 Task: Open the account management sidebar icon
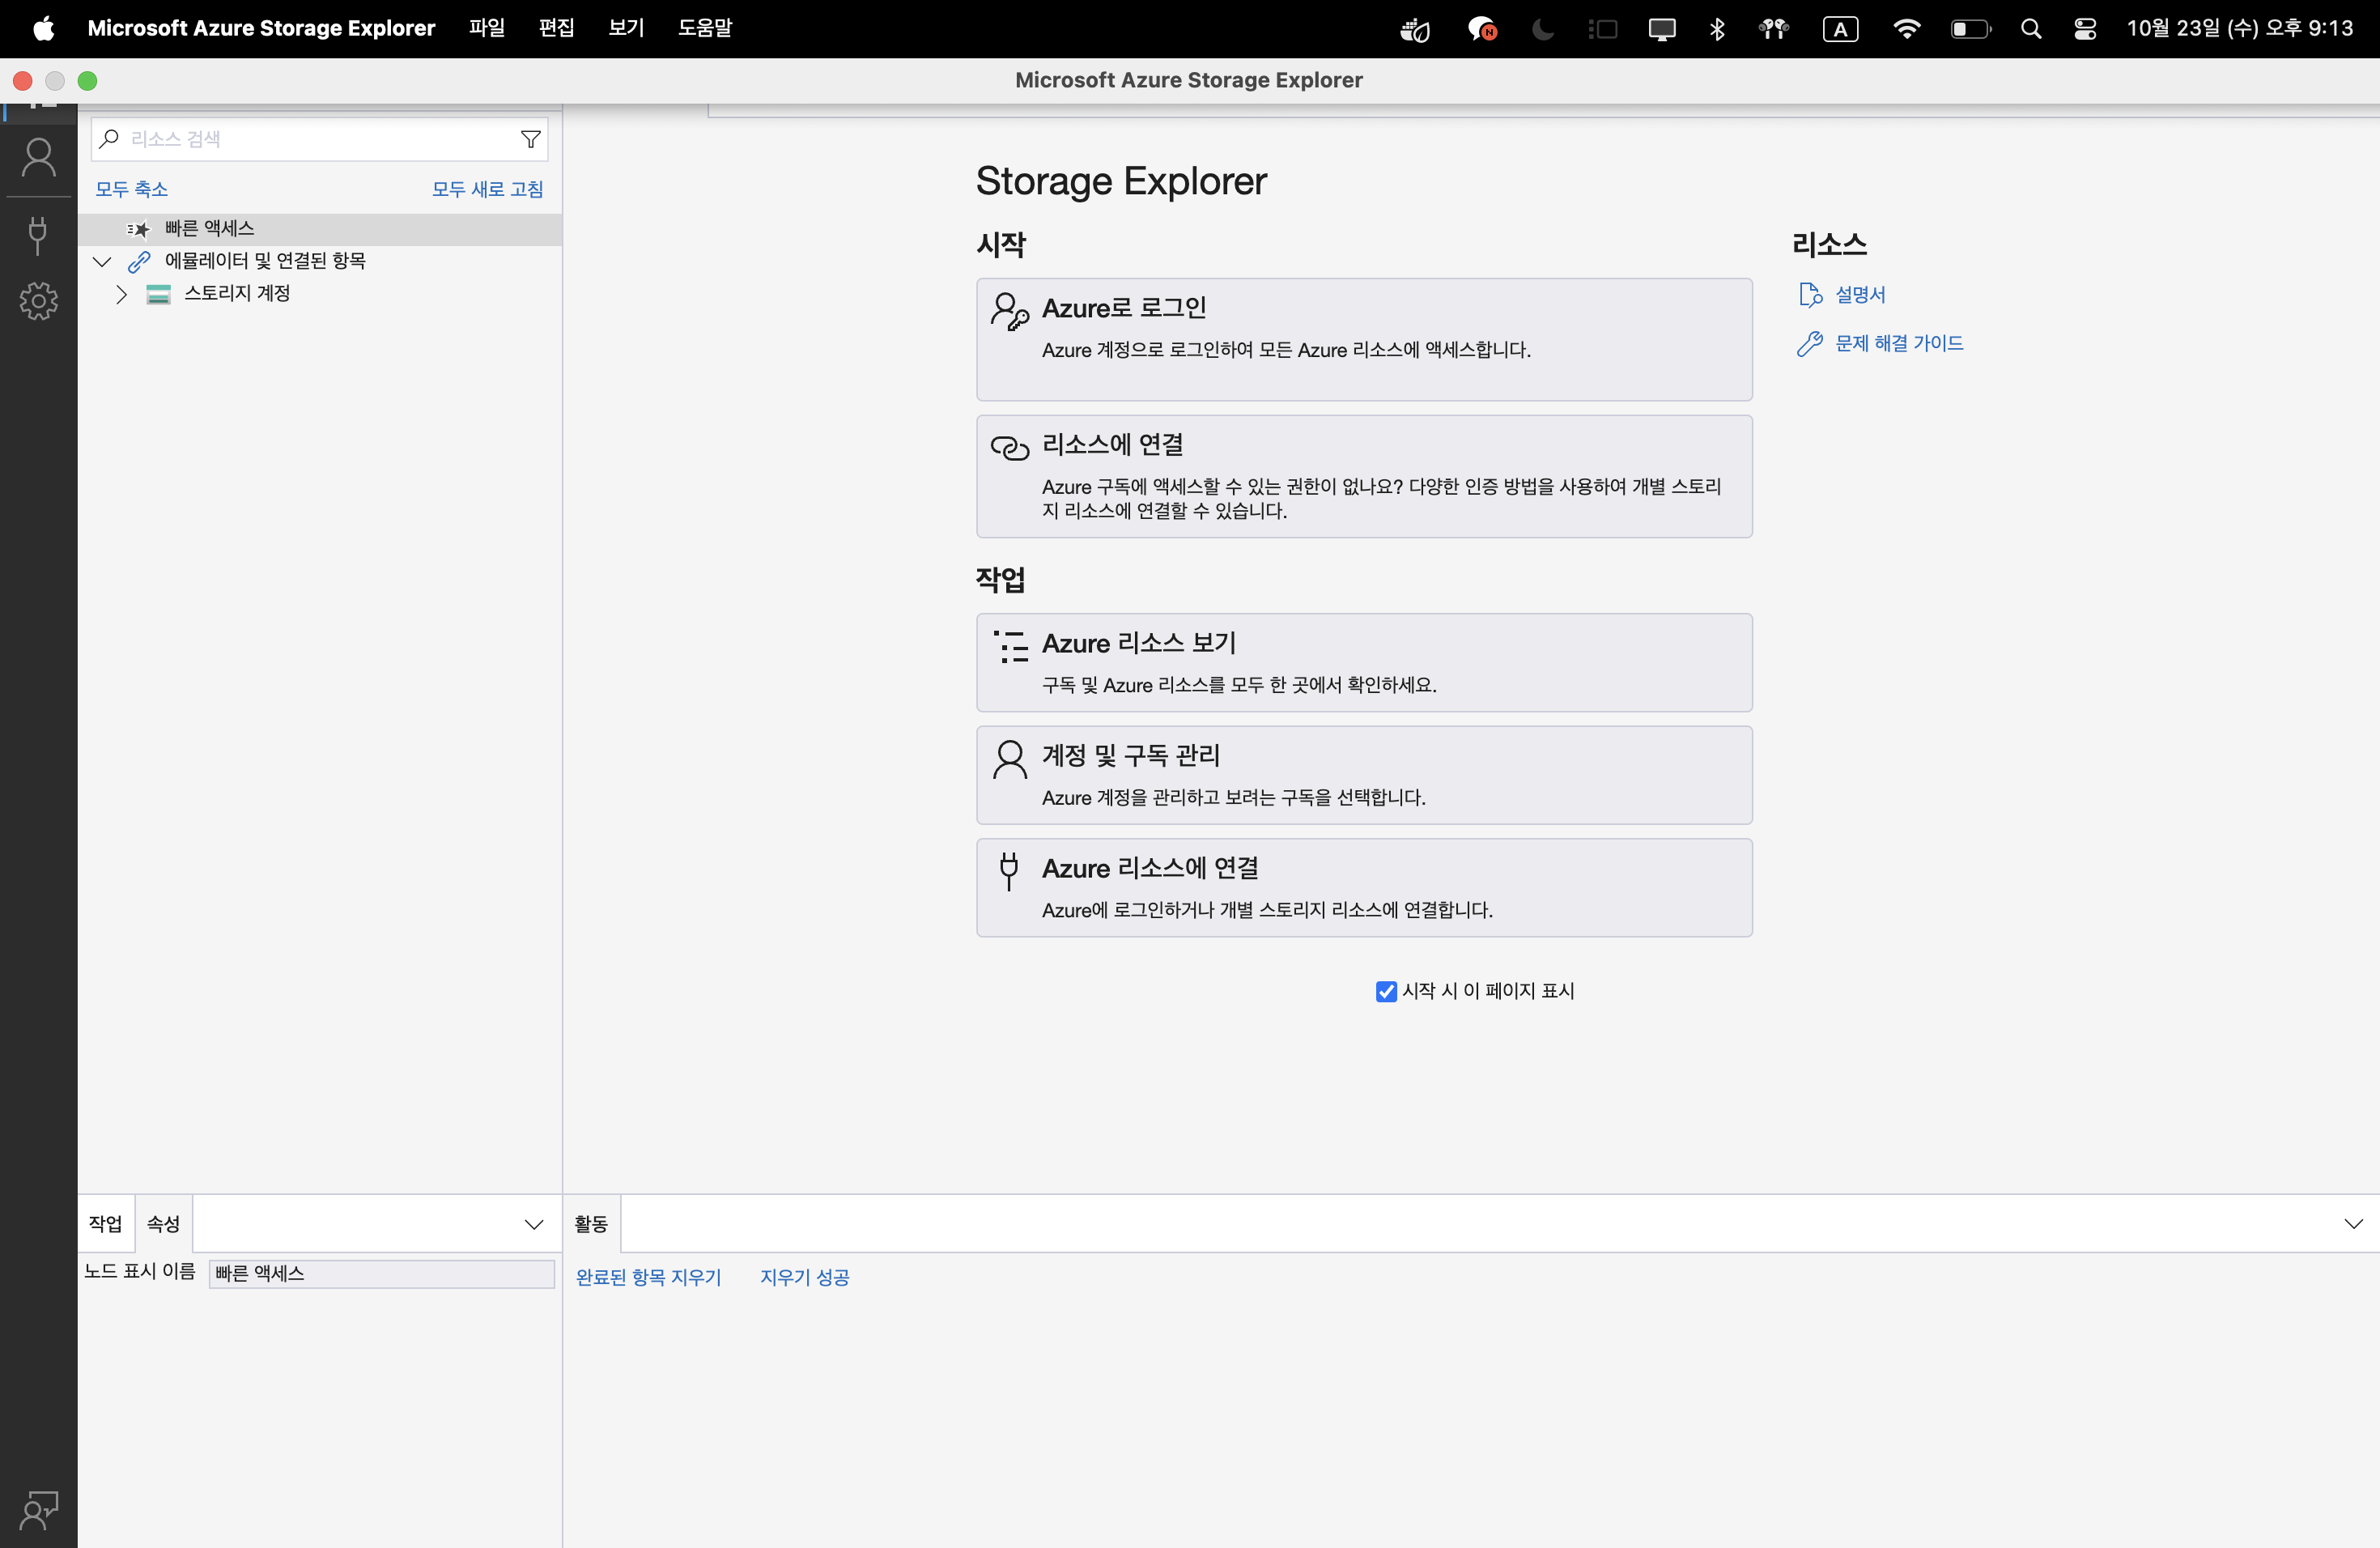(38, 158)
